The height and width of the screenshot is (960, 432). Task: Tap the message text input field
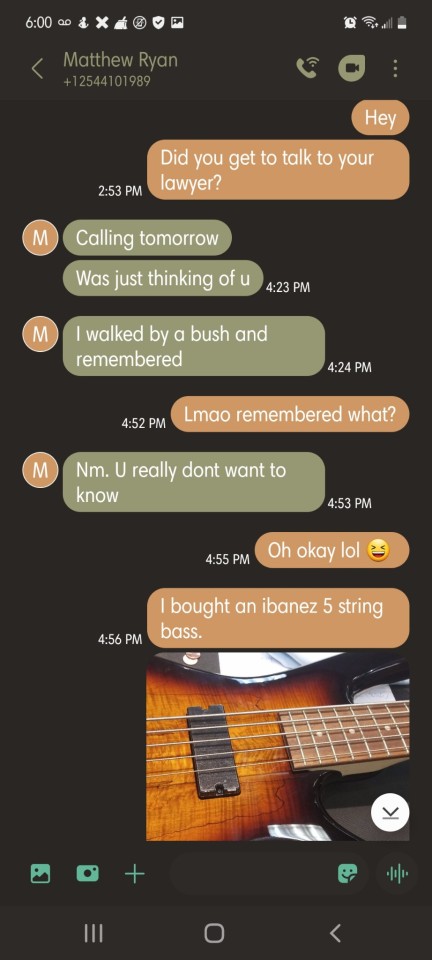tap(250, 873)
